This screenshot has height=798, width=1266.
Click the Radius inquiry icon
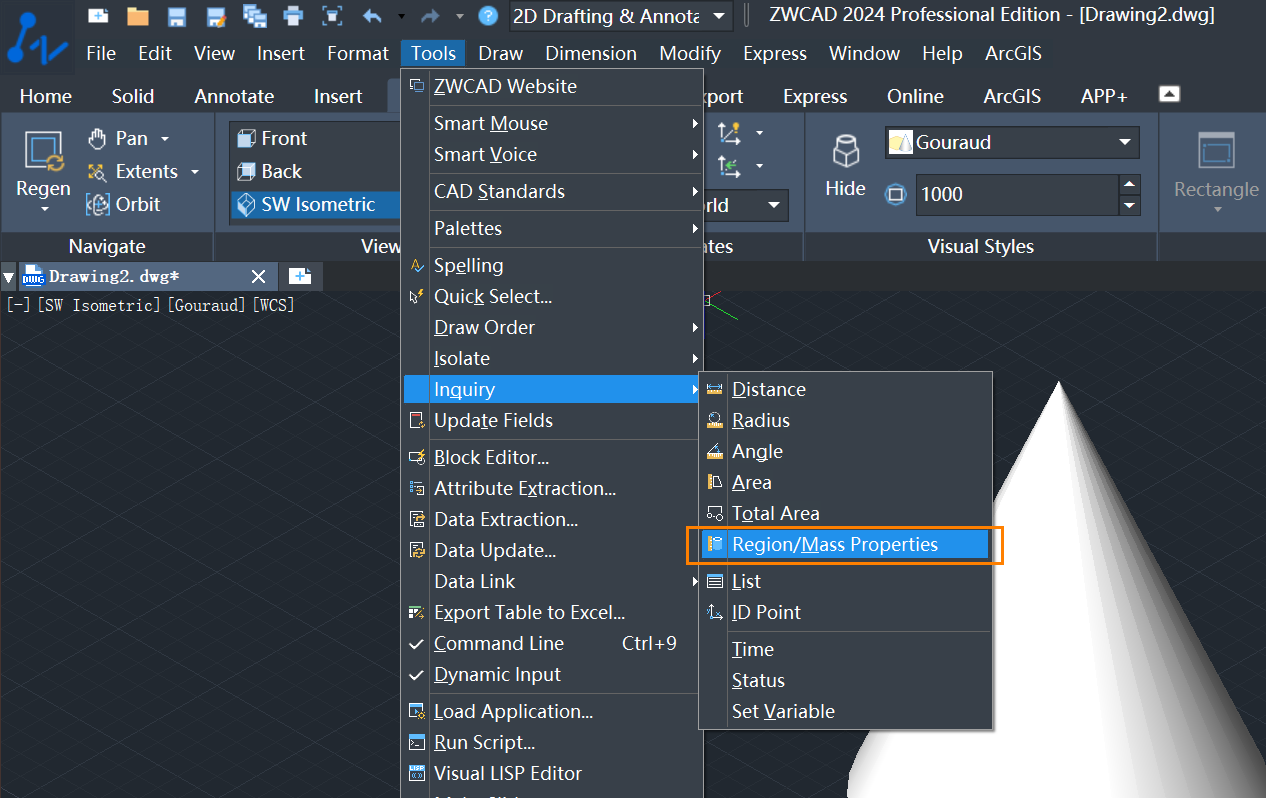click(x=714, y=421)
